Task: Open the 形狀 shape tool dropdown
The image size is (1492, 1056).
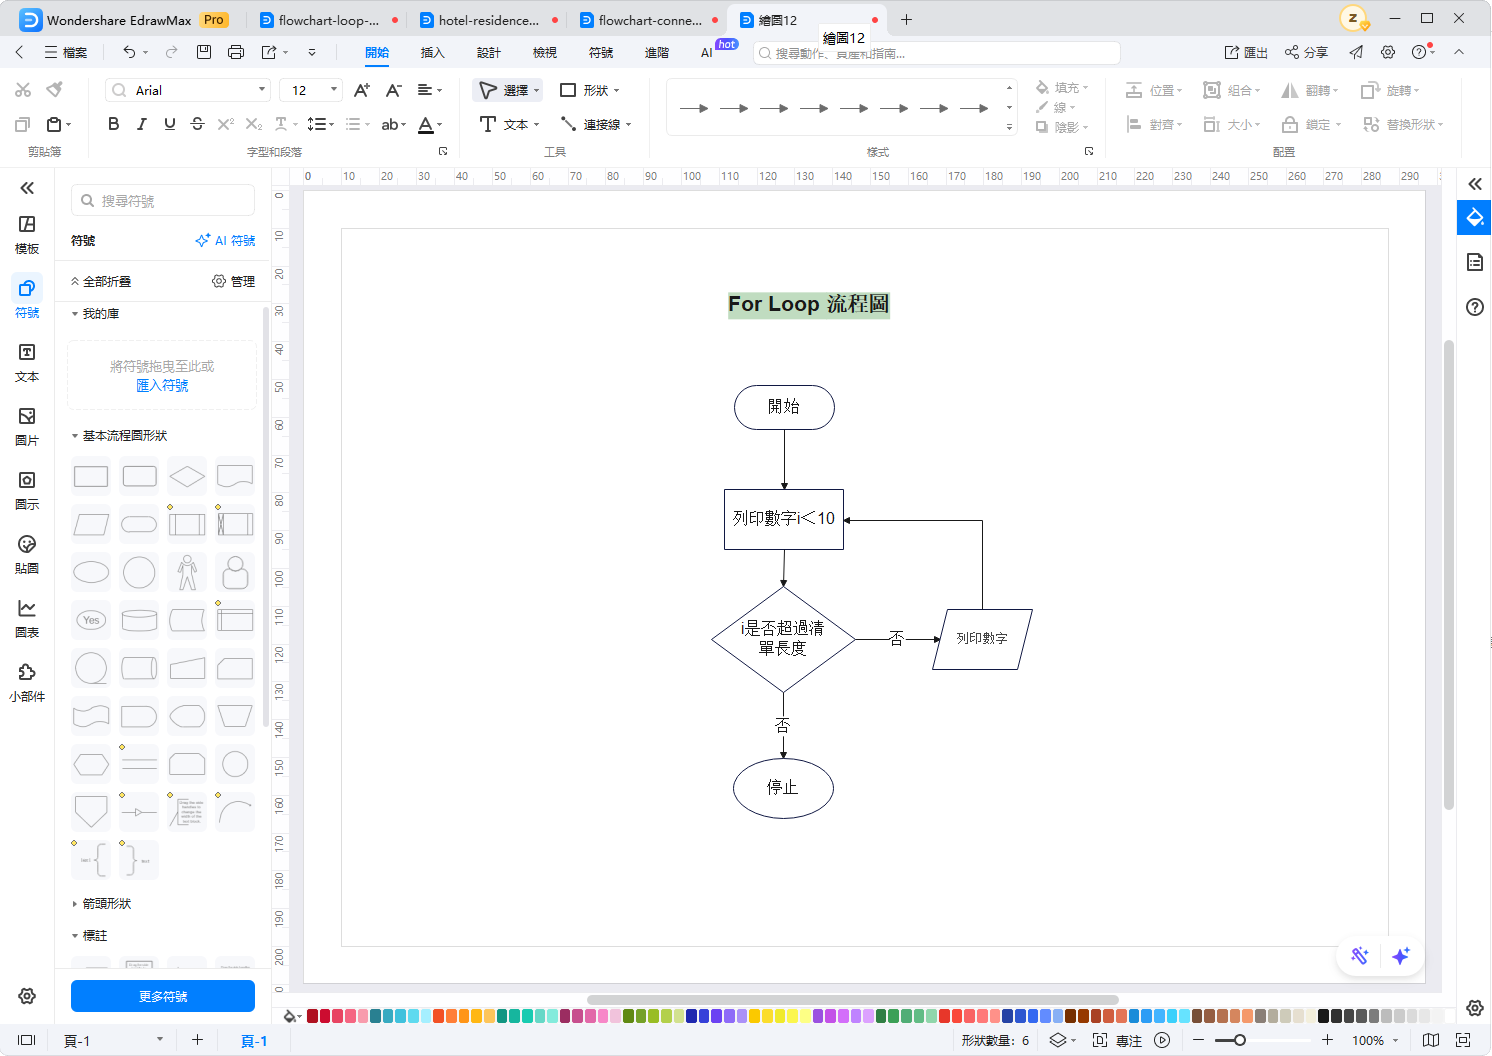Action: coord(590,90)
